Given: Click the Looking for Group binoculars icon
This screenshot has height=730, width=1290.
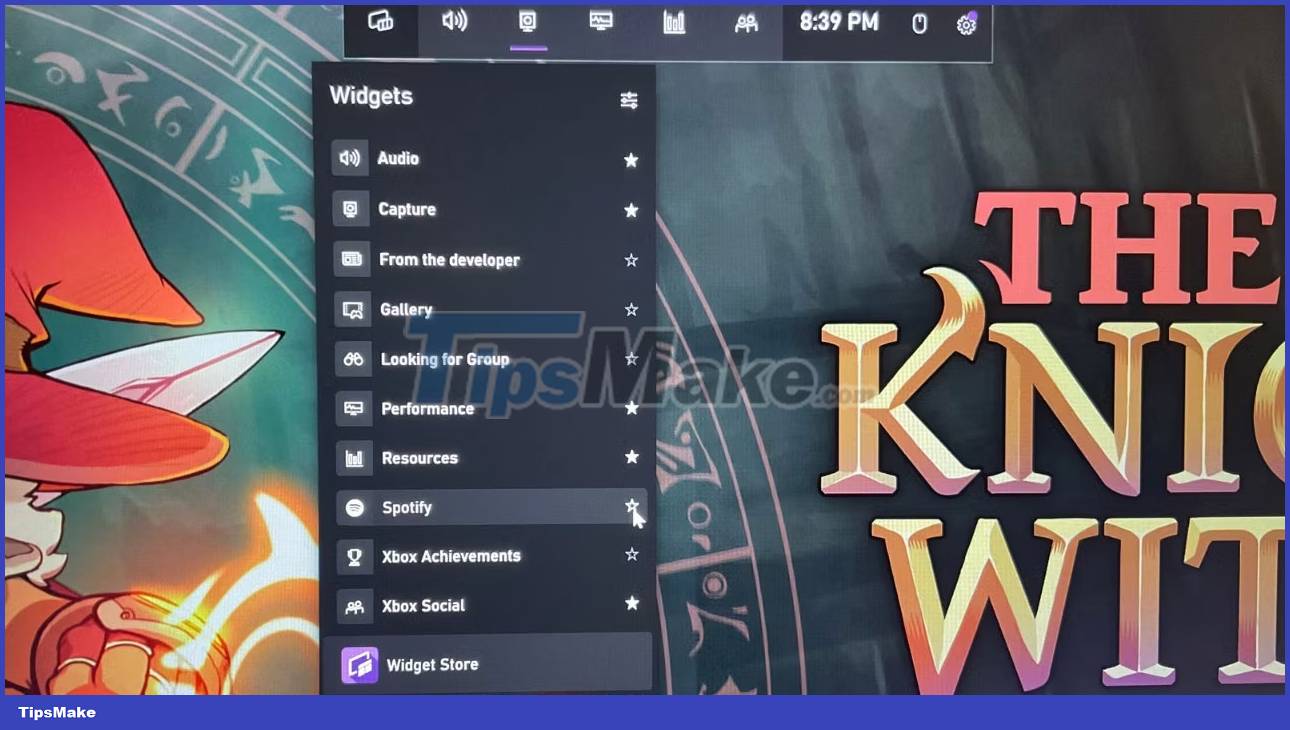Looking at the screenshot, I should (352, 358).
